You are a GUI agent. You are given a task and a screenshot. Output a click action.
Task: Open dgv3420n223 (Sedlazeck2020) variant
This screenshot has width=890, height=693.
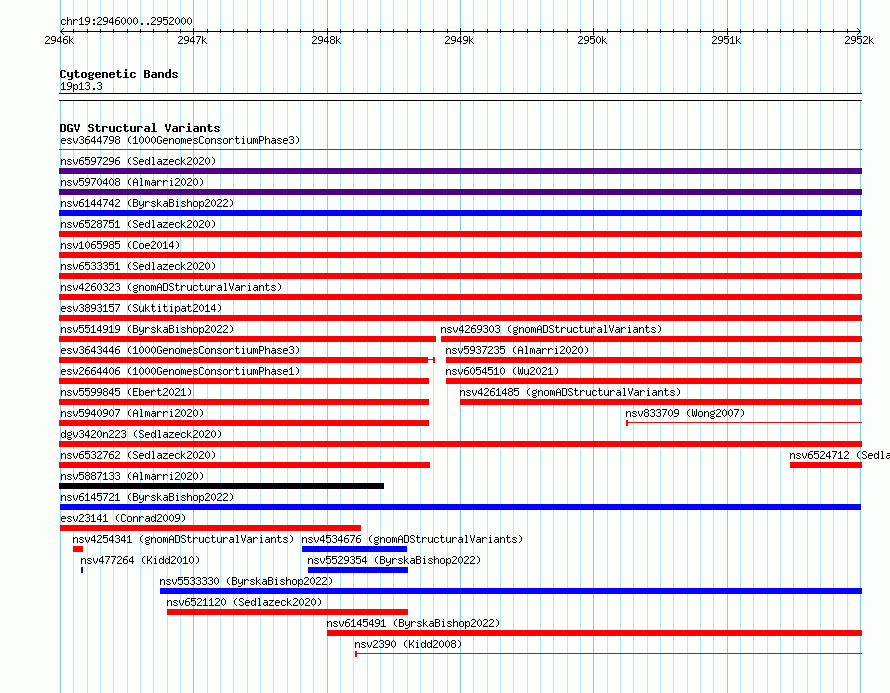(x=141, y=434)
